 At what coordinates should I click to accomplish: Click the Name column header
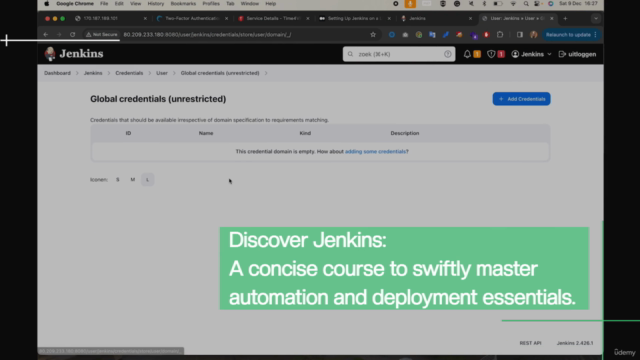point(206,133)
